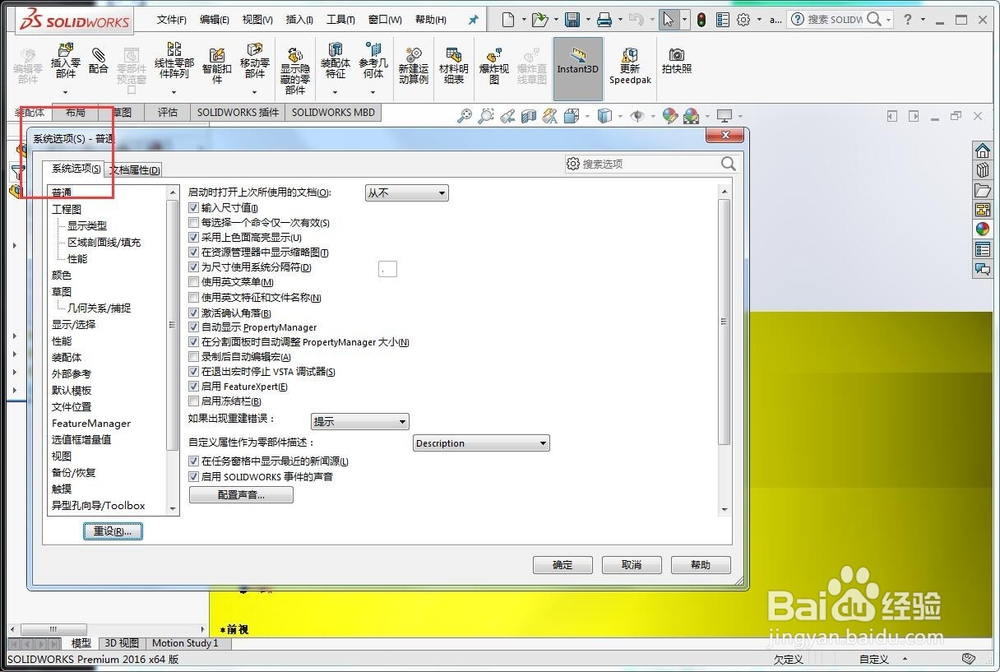Viewport: 1000px width, 672px height.
Task: Open Description custom property dropdown
Action: 481,443
